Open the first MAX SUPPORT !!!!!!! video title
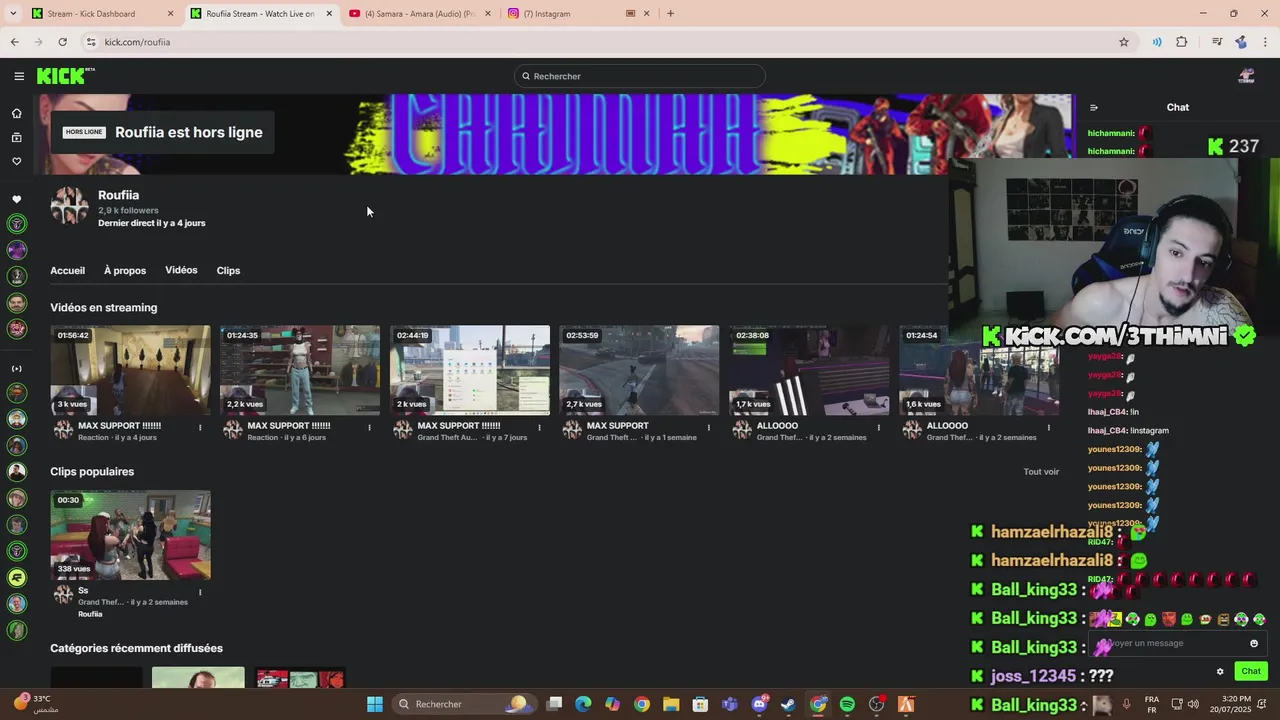1280x720 pixels. (120, 425)
